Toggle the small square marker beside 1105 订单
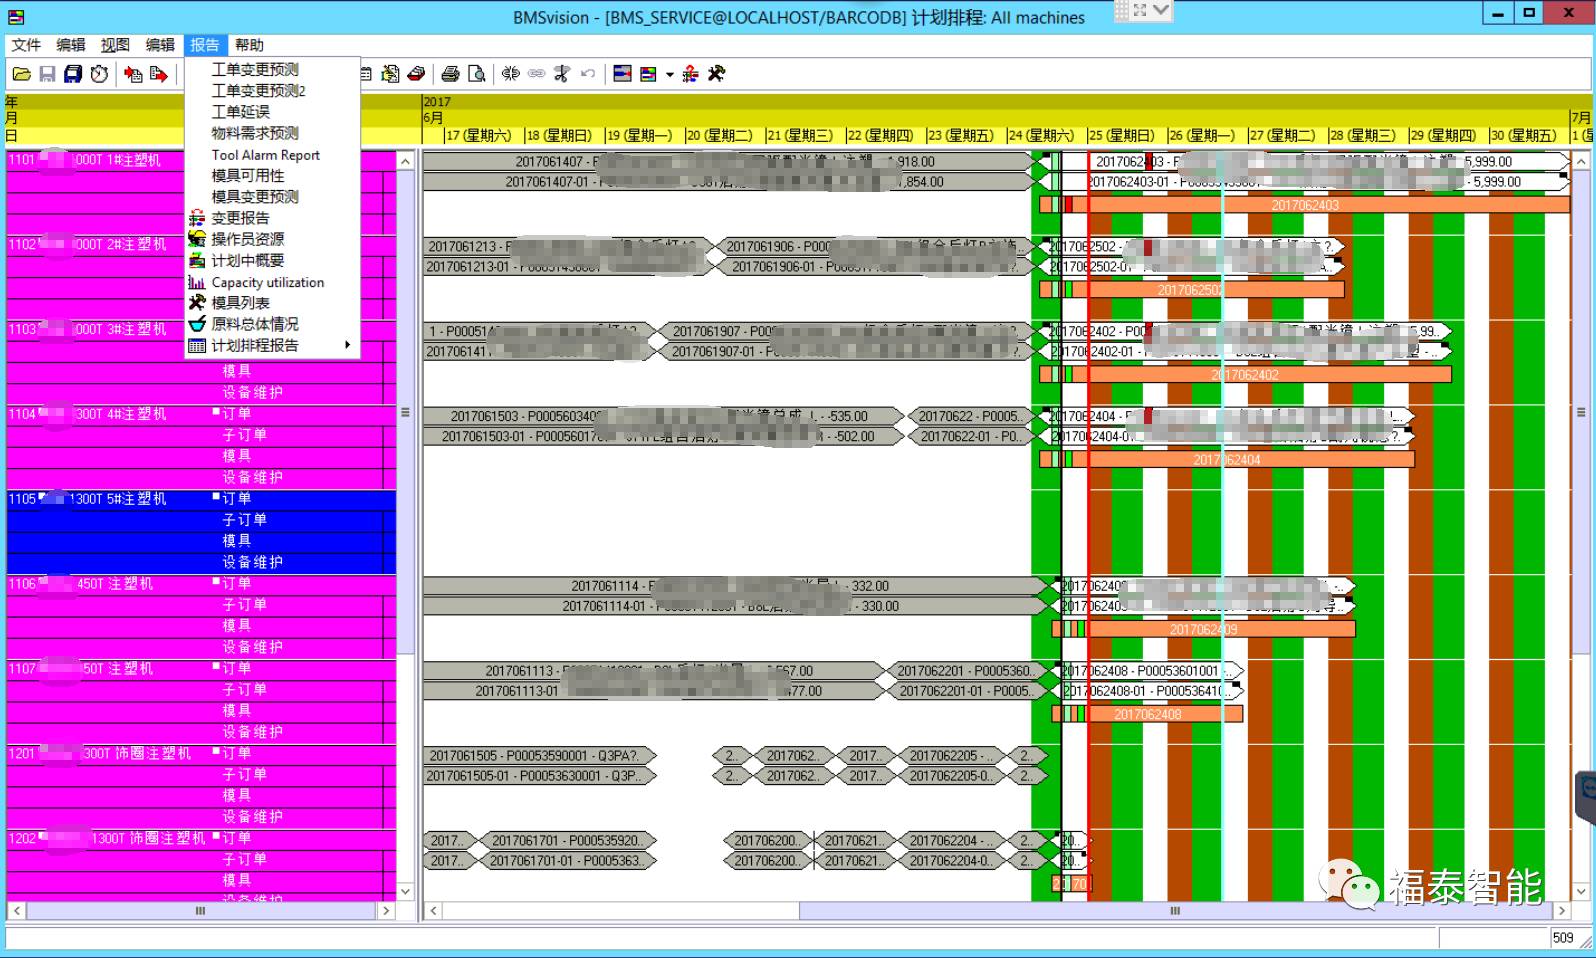 (x=216, y=497)
